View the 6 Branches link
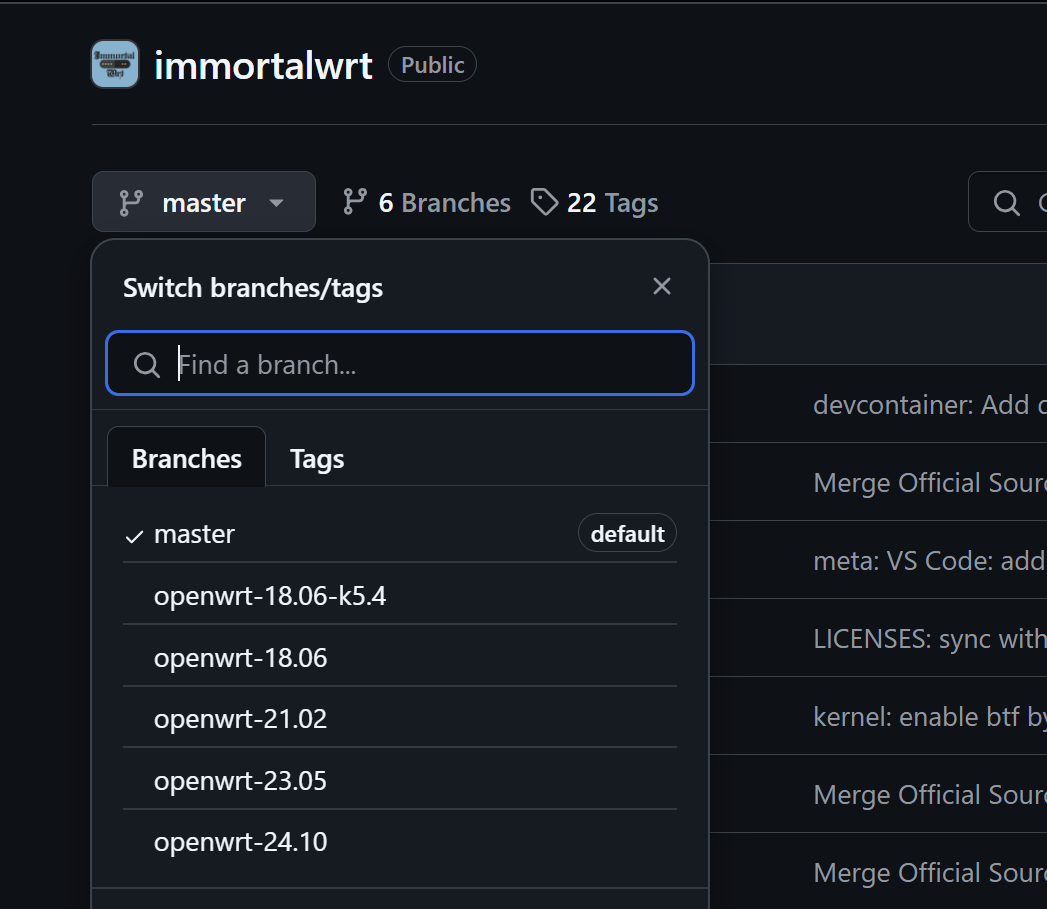Screen dimensions: 1047x909 pos(427,202)
